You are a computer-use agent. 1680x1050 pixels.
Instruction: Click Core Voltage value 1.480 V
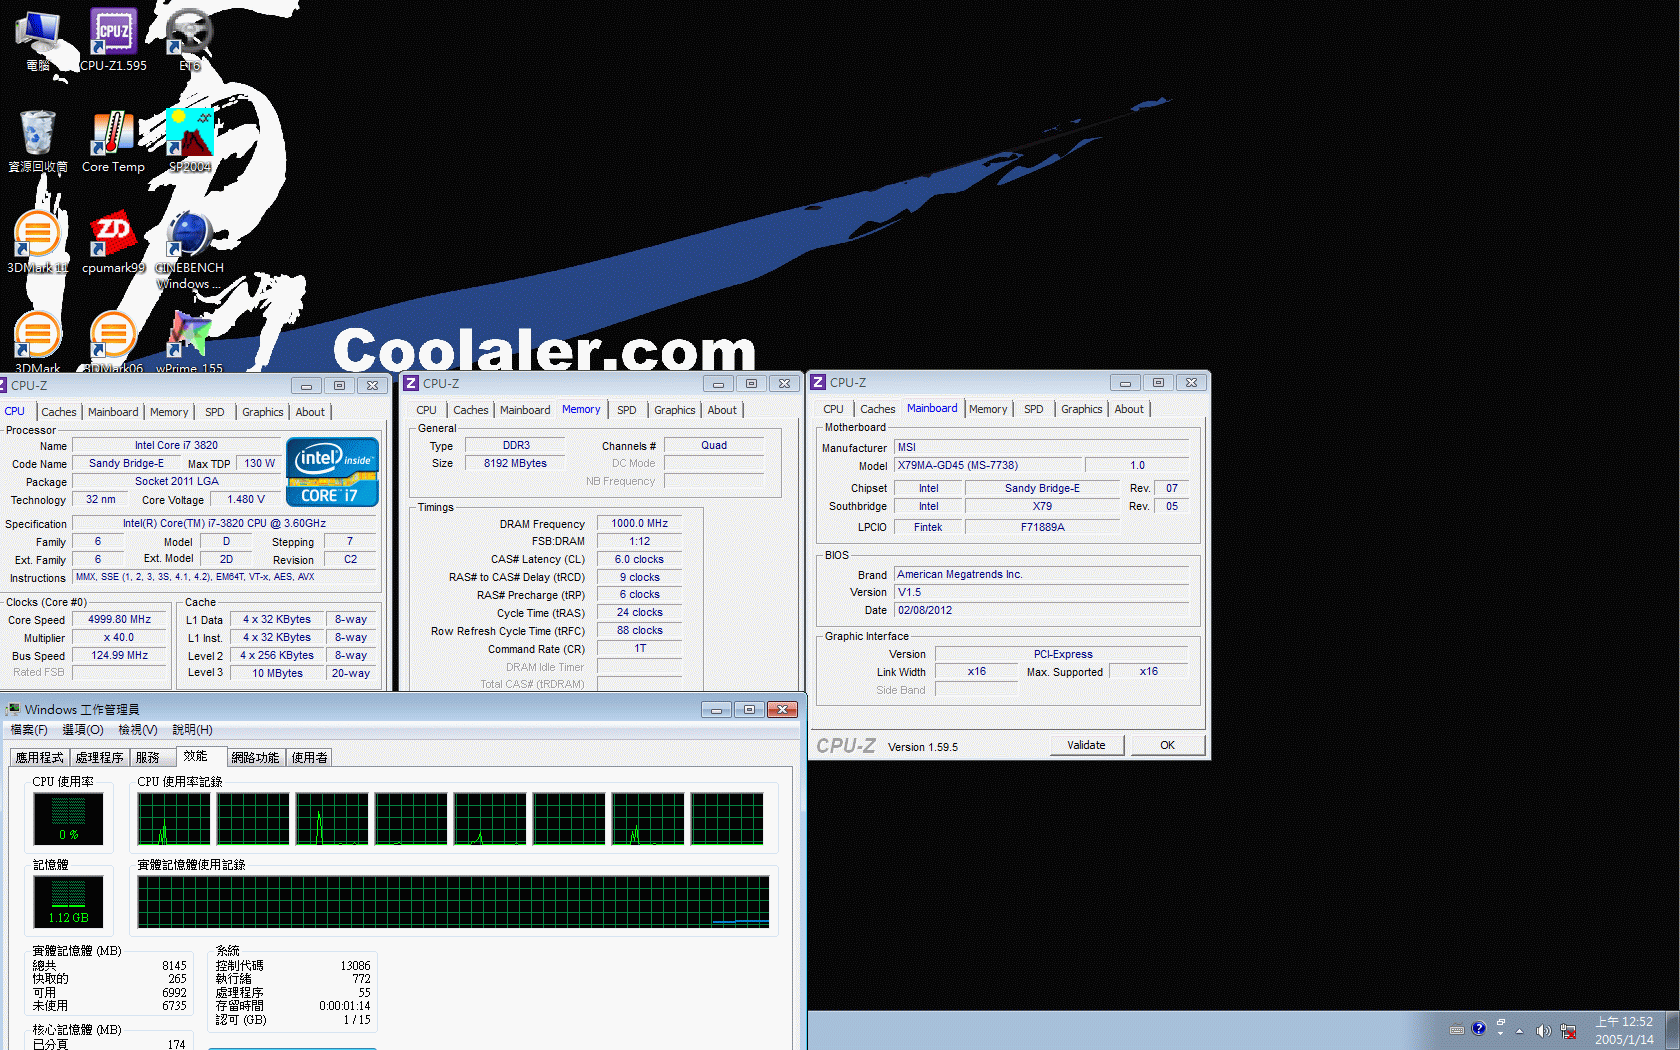click(x=246, y=499)
